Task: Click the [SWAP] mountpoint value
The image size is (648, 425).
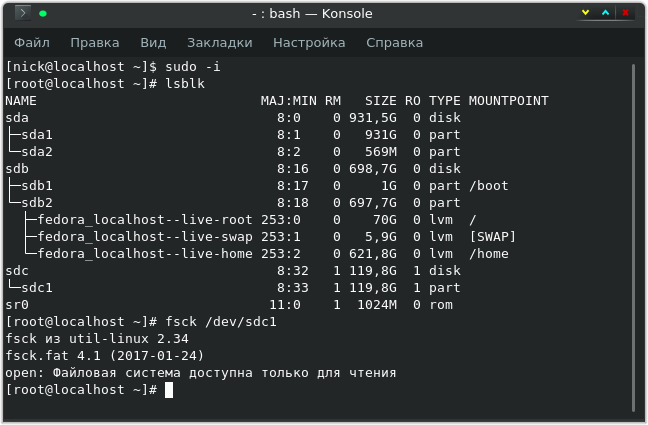Action: pos(493,236)
